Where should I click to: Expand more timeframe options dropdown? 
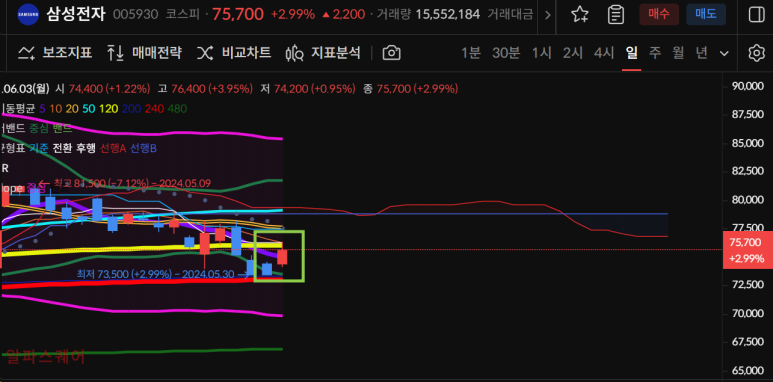click(724, 53)
